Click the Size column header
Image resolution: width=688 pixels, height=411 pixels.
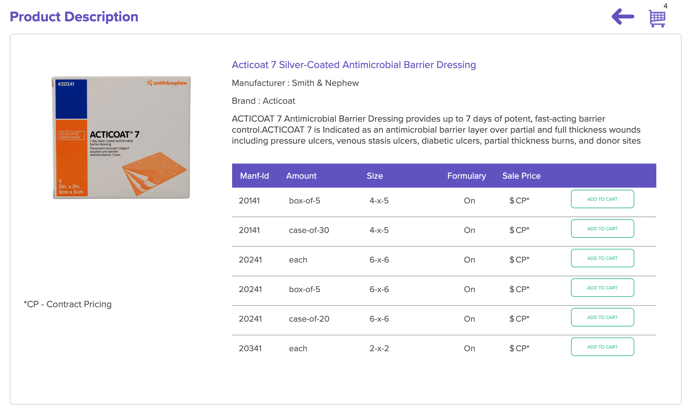(x=375, y=176)
